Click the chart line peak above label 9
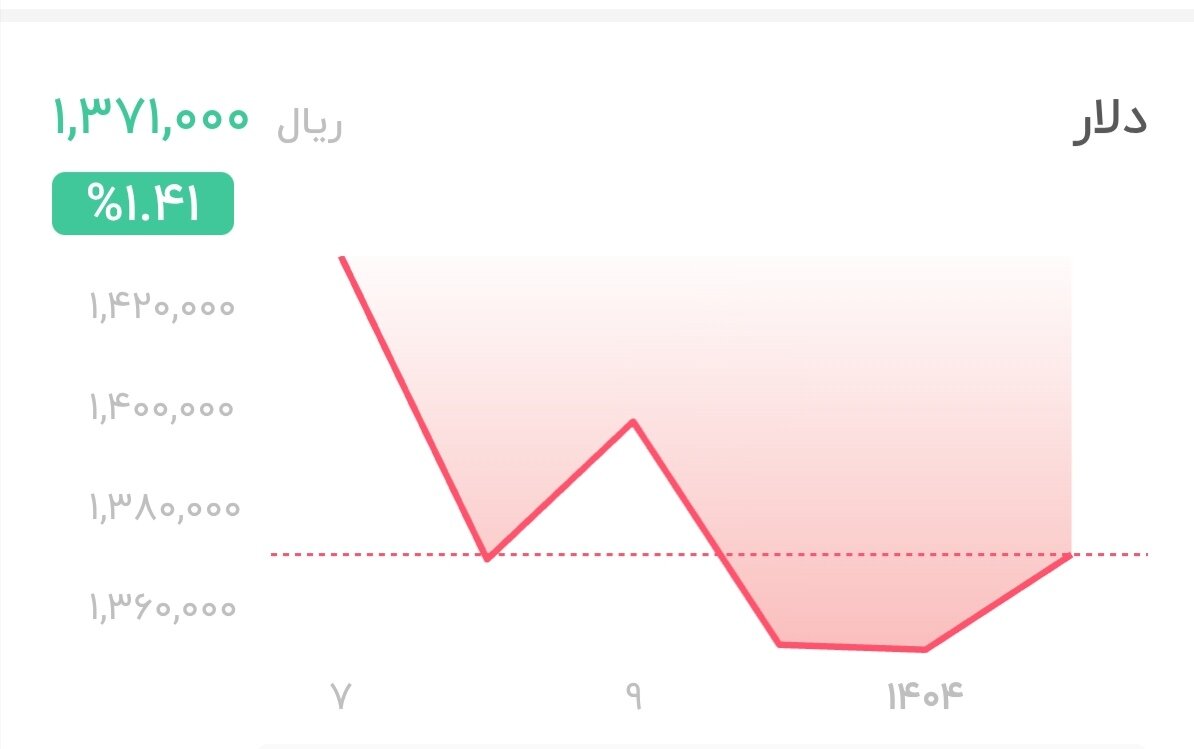Screen dimensions: 1194x749 [633, 421]
